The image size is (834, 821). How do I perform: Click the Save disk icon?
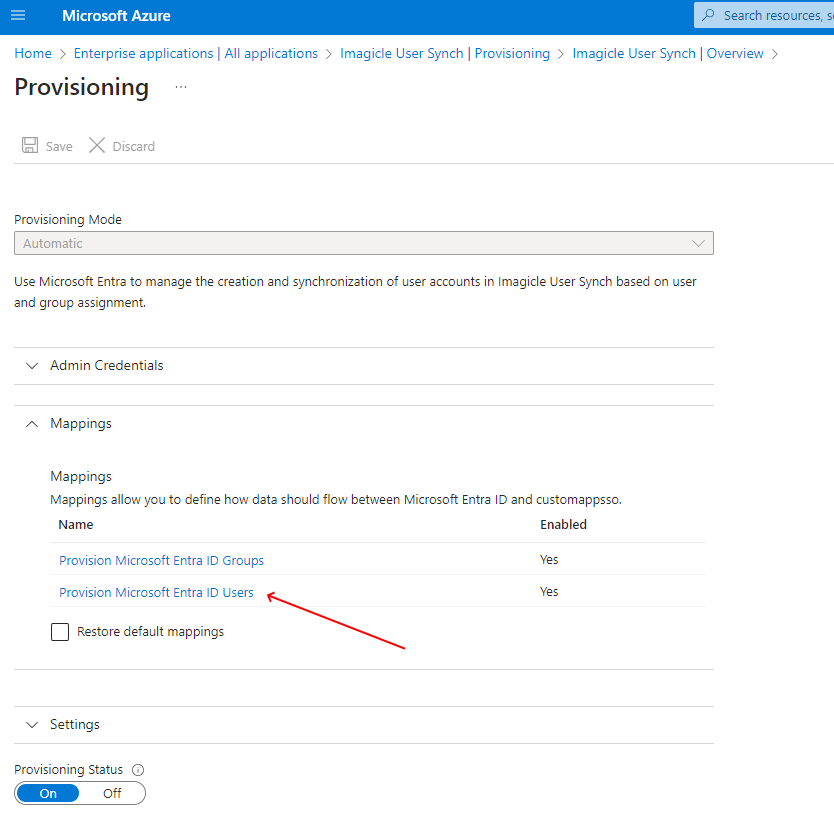pyautogui.click(x=30, y=146)
